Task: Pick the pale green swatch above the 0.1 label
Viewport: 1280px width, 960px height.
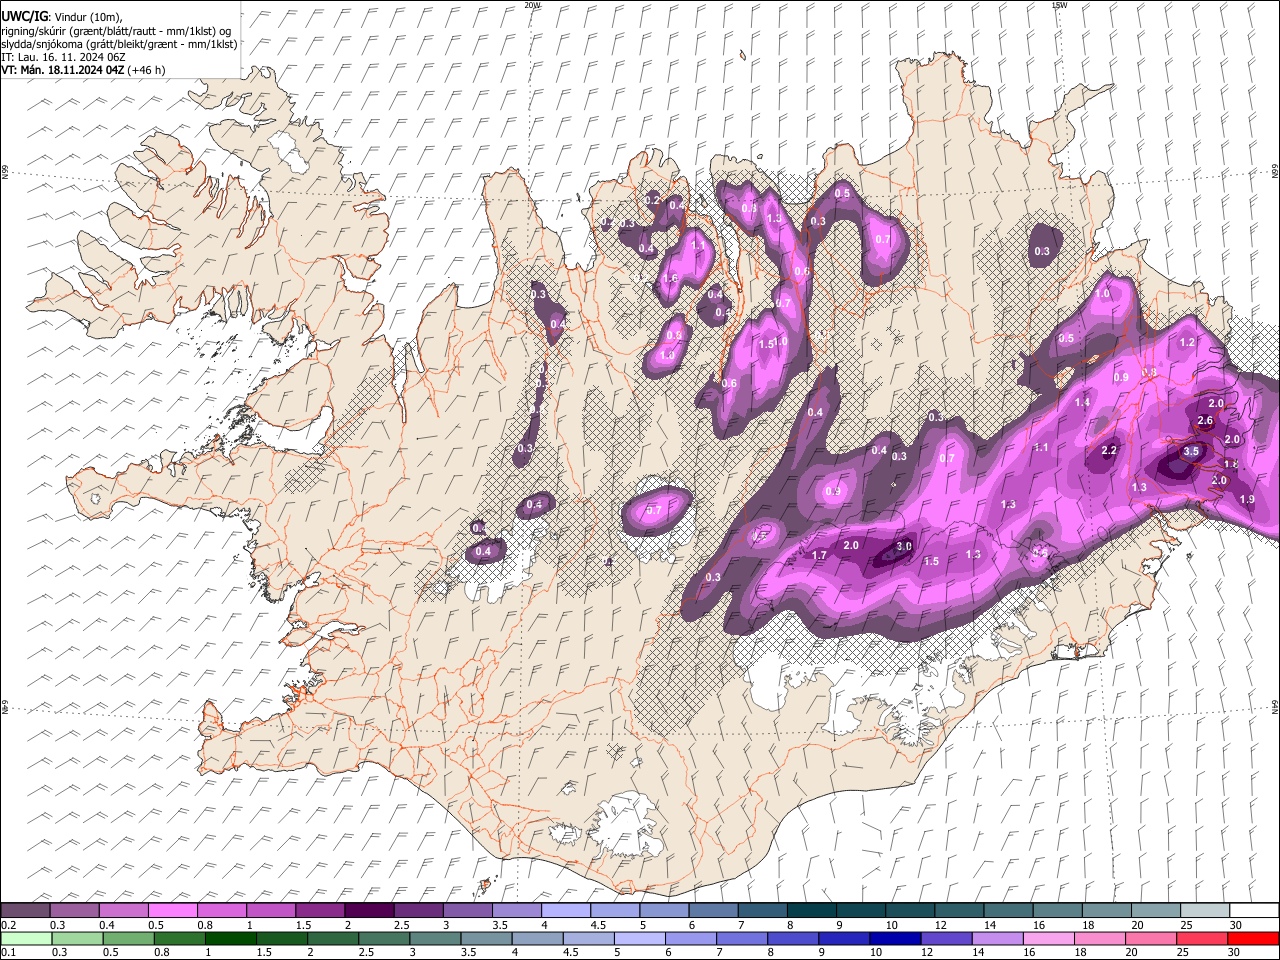Action: (26, 938)
